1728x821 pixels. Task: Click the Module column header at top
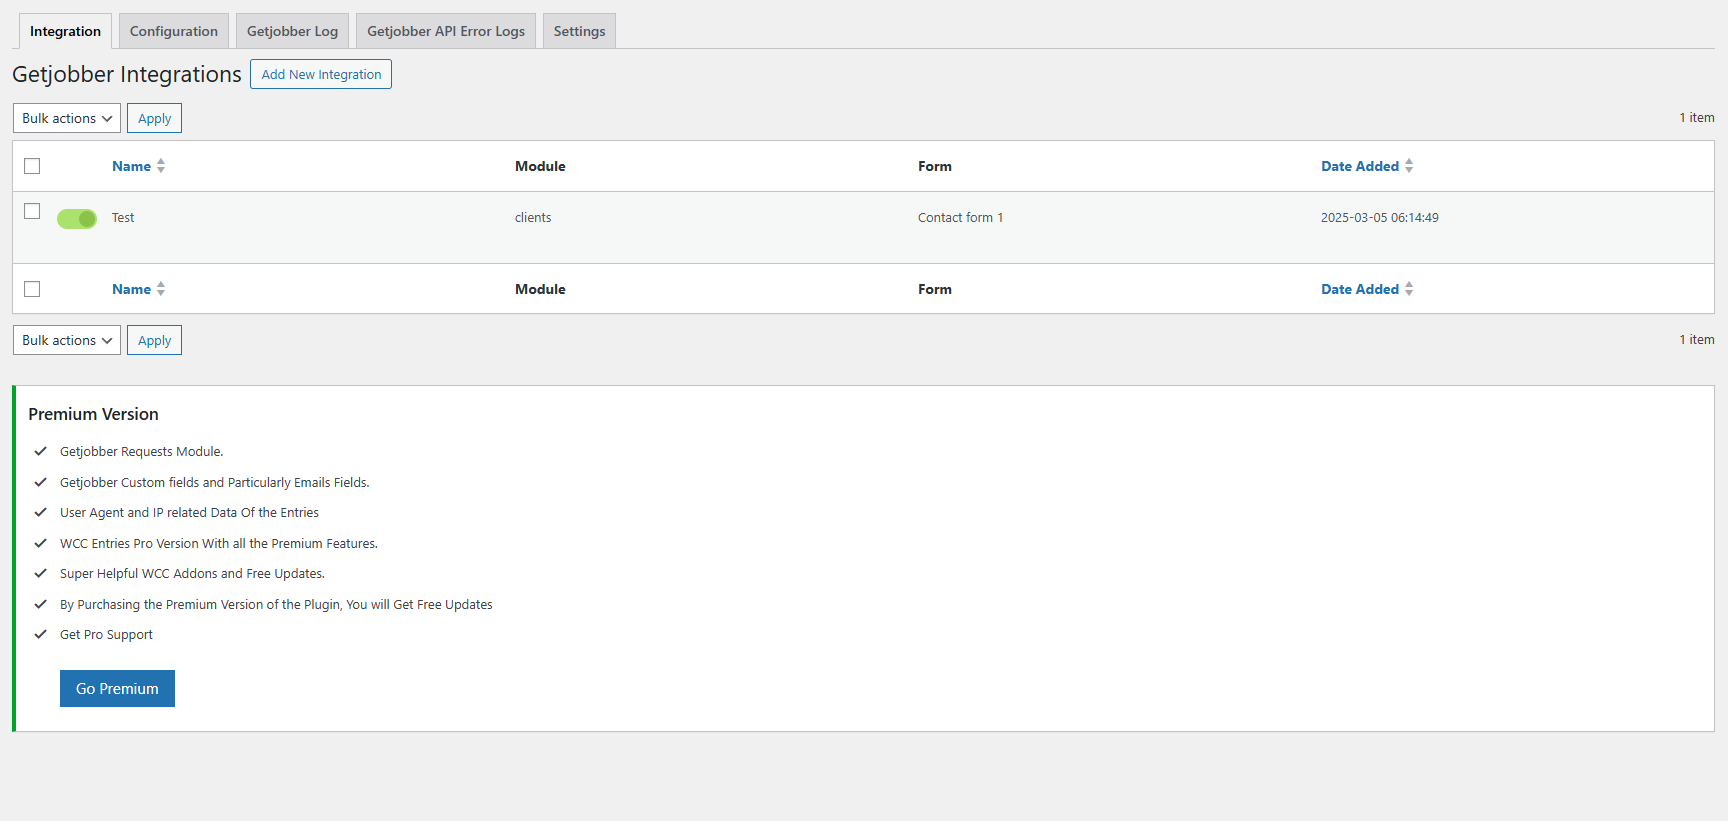pos(540,166)
